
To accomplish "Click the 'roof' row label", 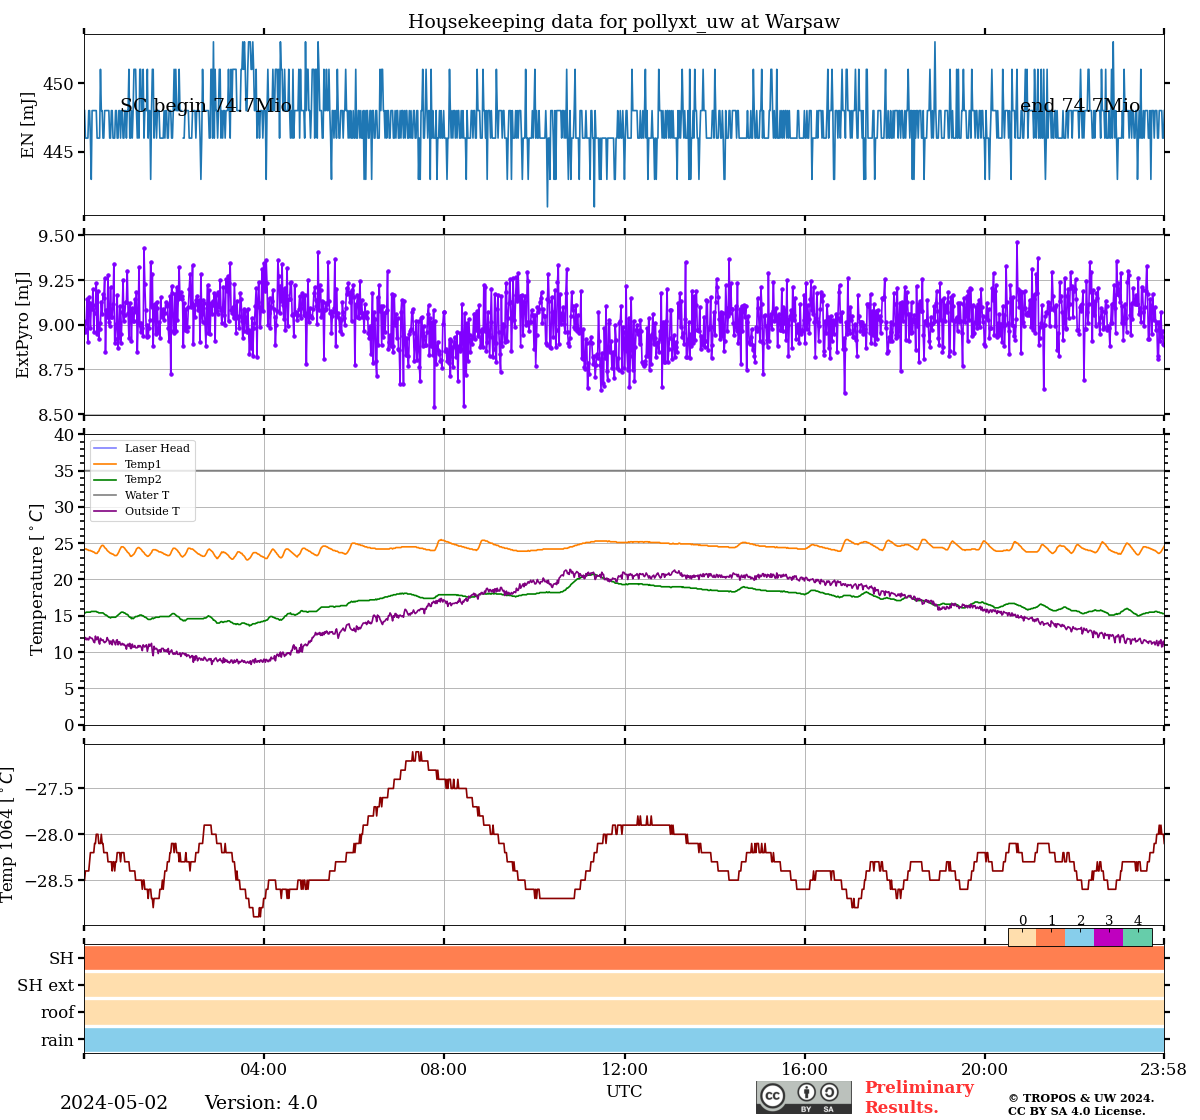I will (x=58, y=1013).
